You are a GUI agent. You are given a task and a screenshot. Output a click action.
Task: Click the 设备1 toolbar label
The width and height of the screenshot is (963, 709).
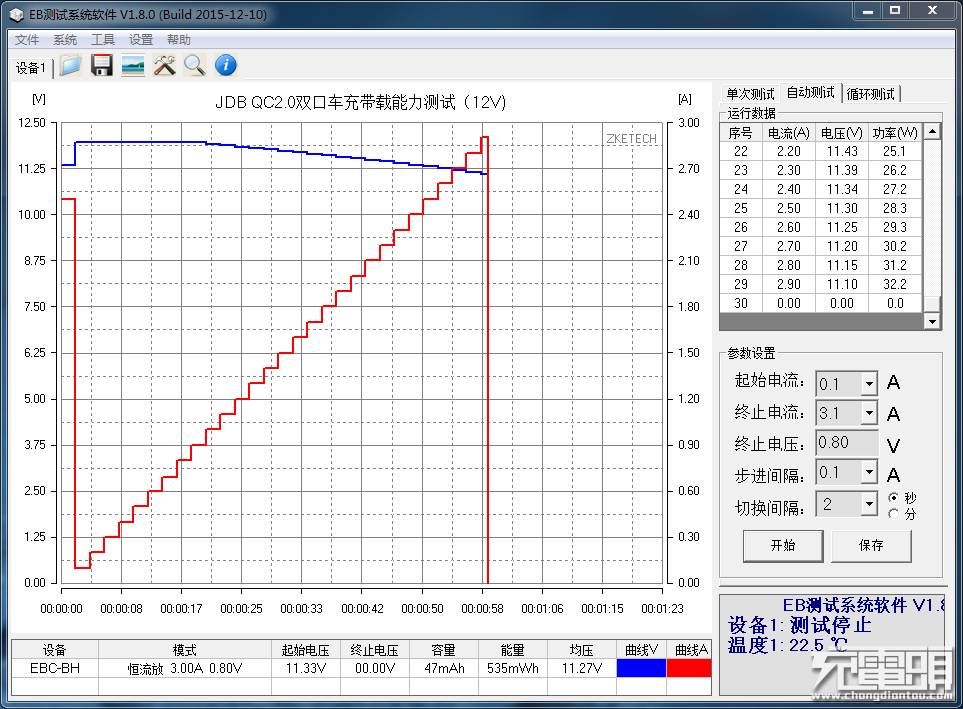31,68
